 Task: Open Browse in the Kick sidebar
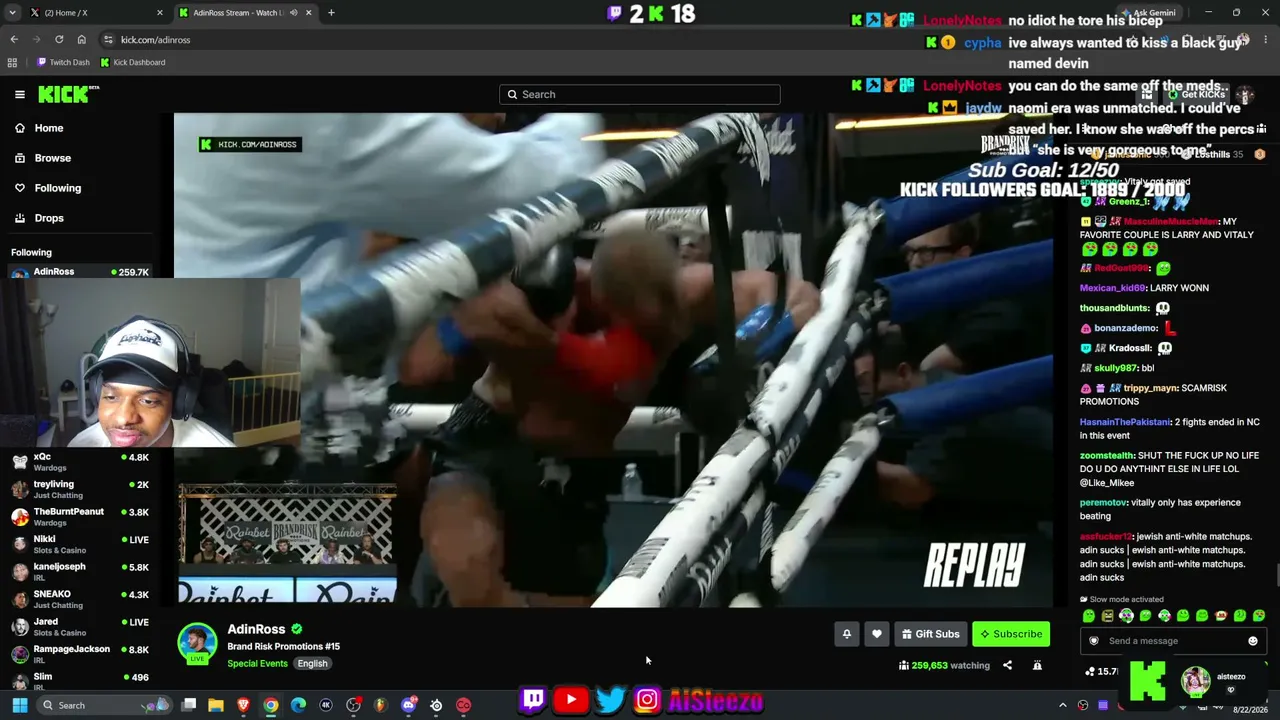[x=52, y=158]
